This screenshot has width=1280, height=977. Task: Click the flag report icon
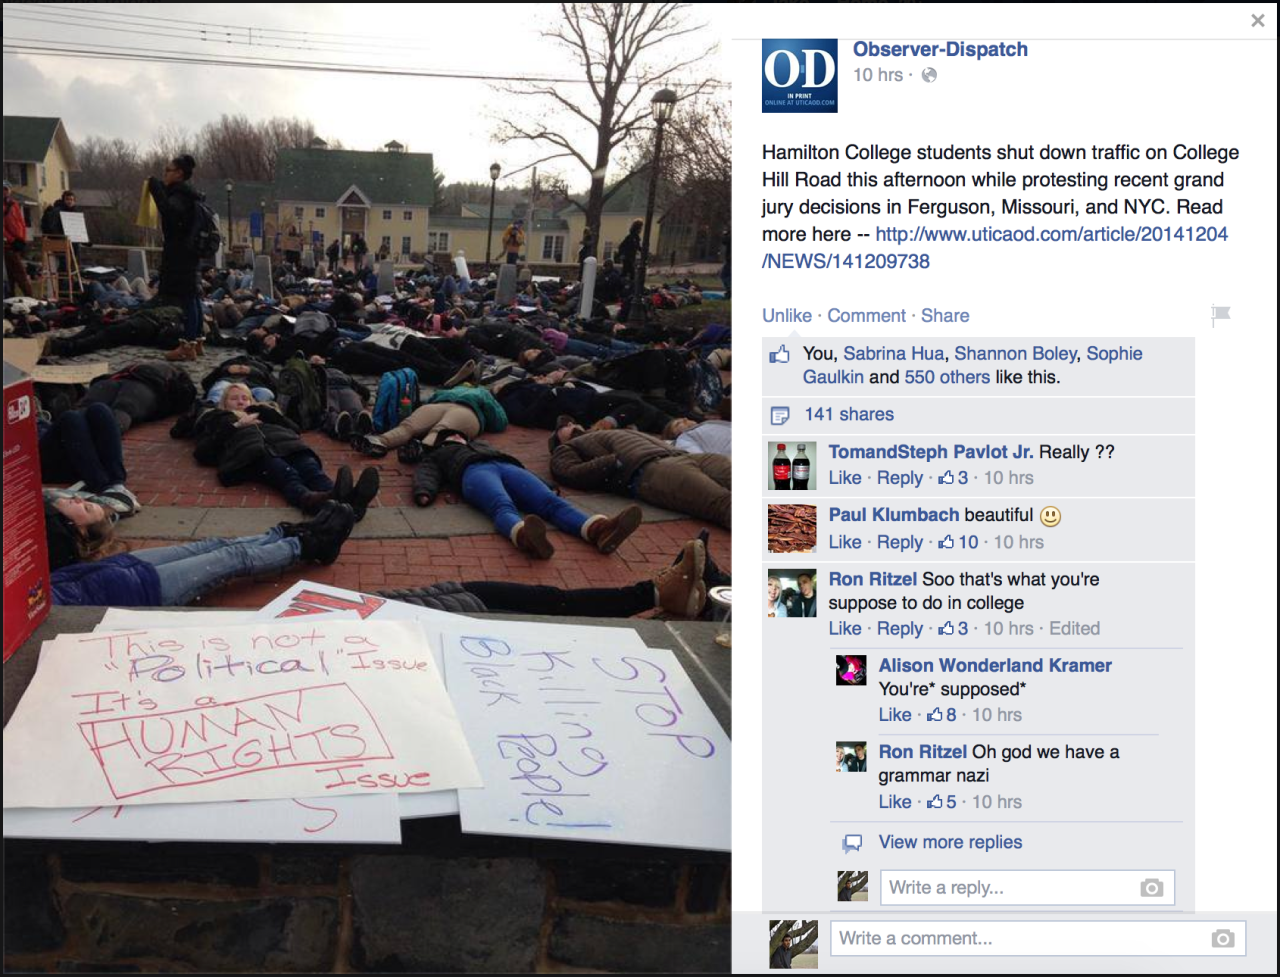(1220, 316)
